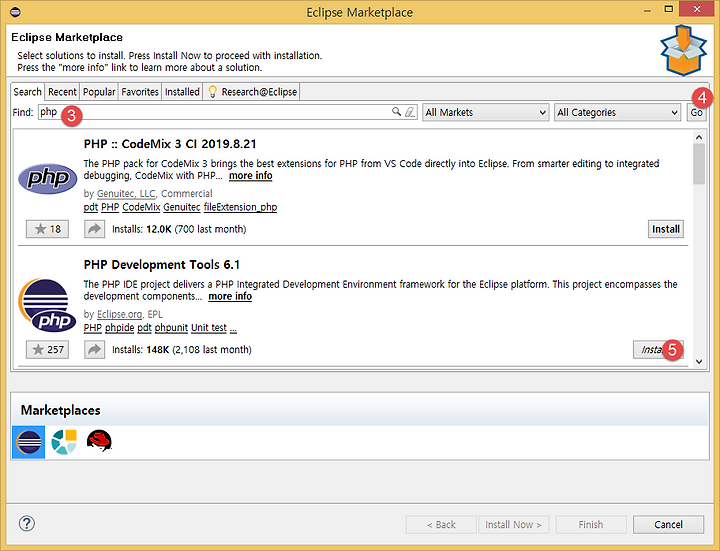Select the Obeo marketplace catalog icon
The image size is (720, 551).
coord(64,442)
